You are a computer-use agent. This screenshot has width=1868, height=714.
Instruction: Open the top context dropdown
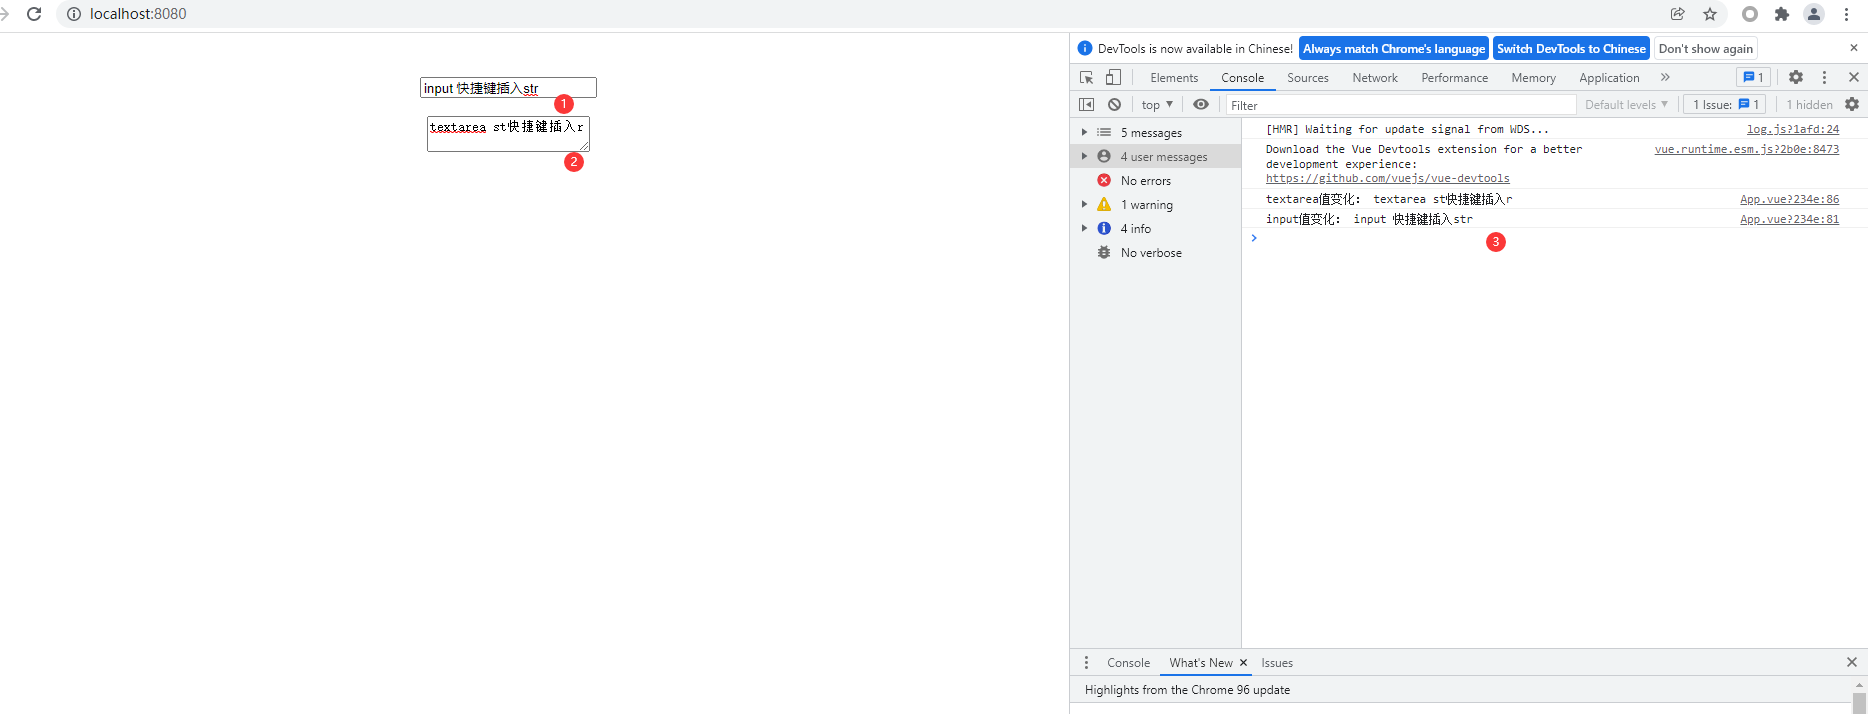1157,104
